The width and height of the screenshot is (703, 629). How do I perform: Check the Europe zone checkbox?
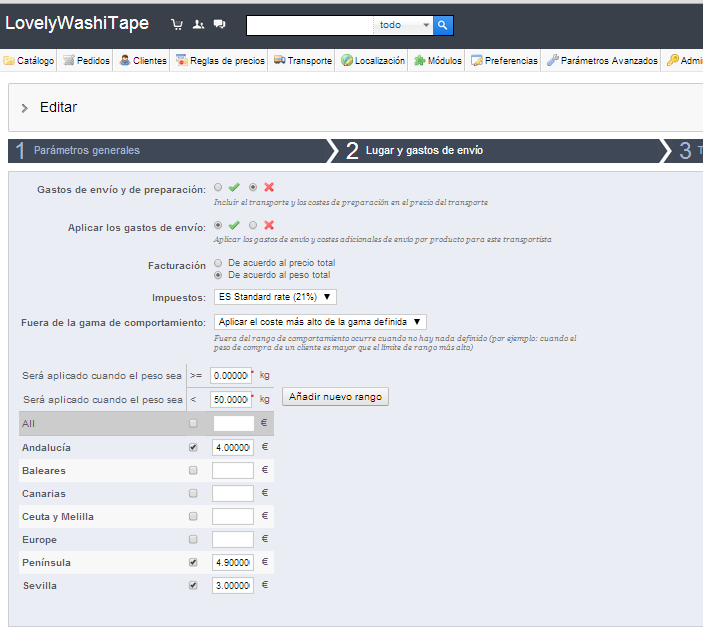coord(193,539)
